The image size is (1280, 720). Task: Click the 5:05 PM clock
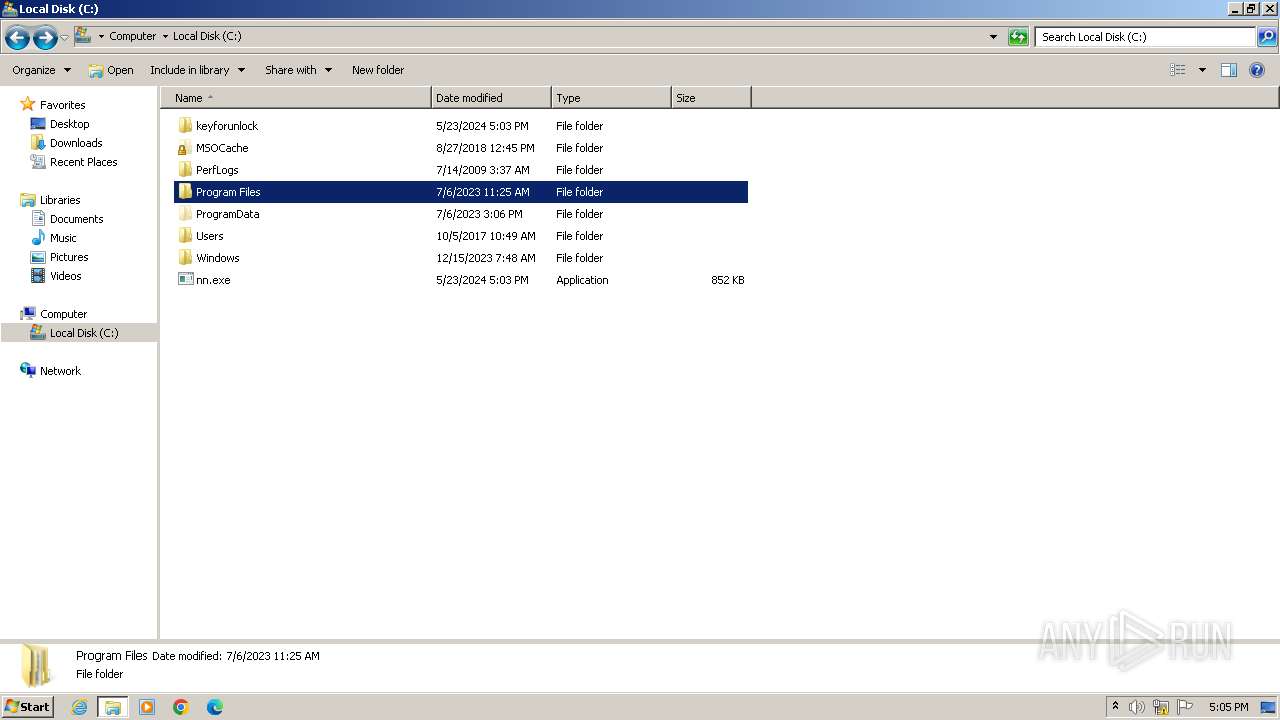tap(1228, 707)
